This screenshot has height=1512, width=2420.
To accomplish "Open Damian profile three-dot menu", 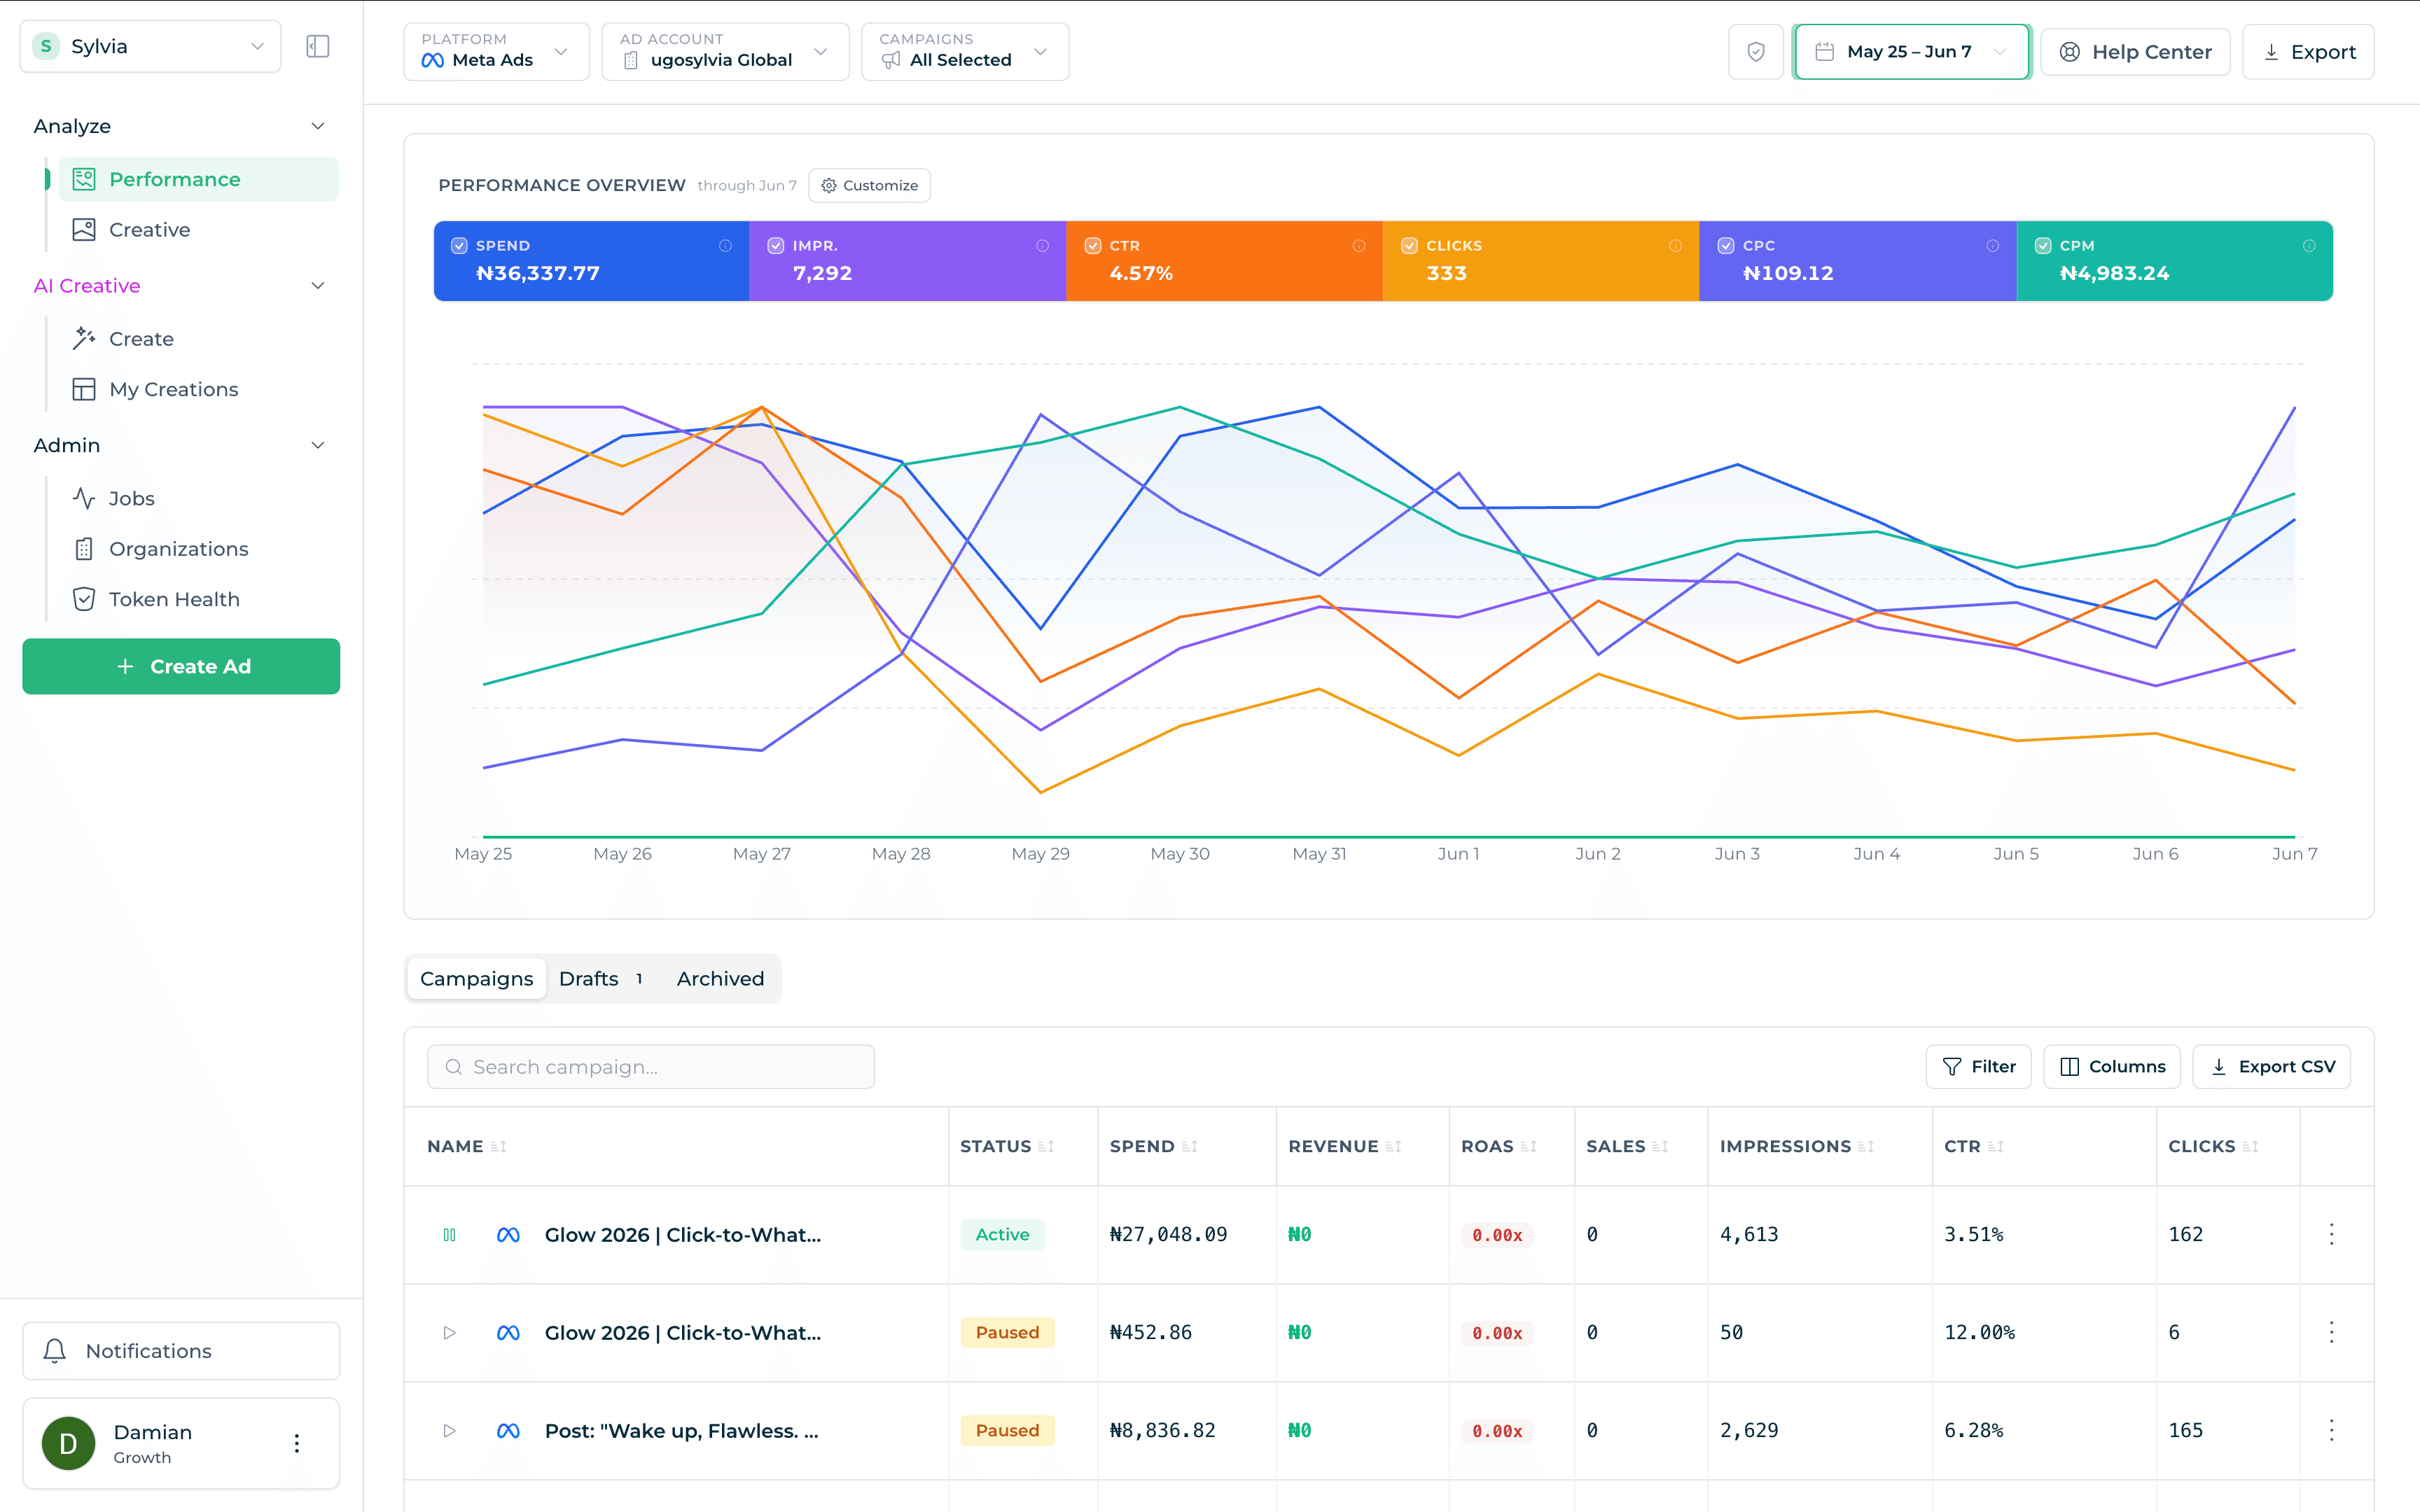I will click(x=297, y=1443).
